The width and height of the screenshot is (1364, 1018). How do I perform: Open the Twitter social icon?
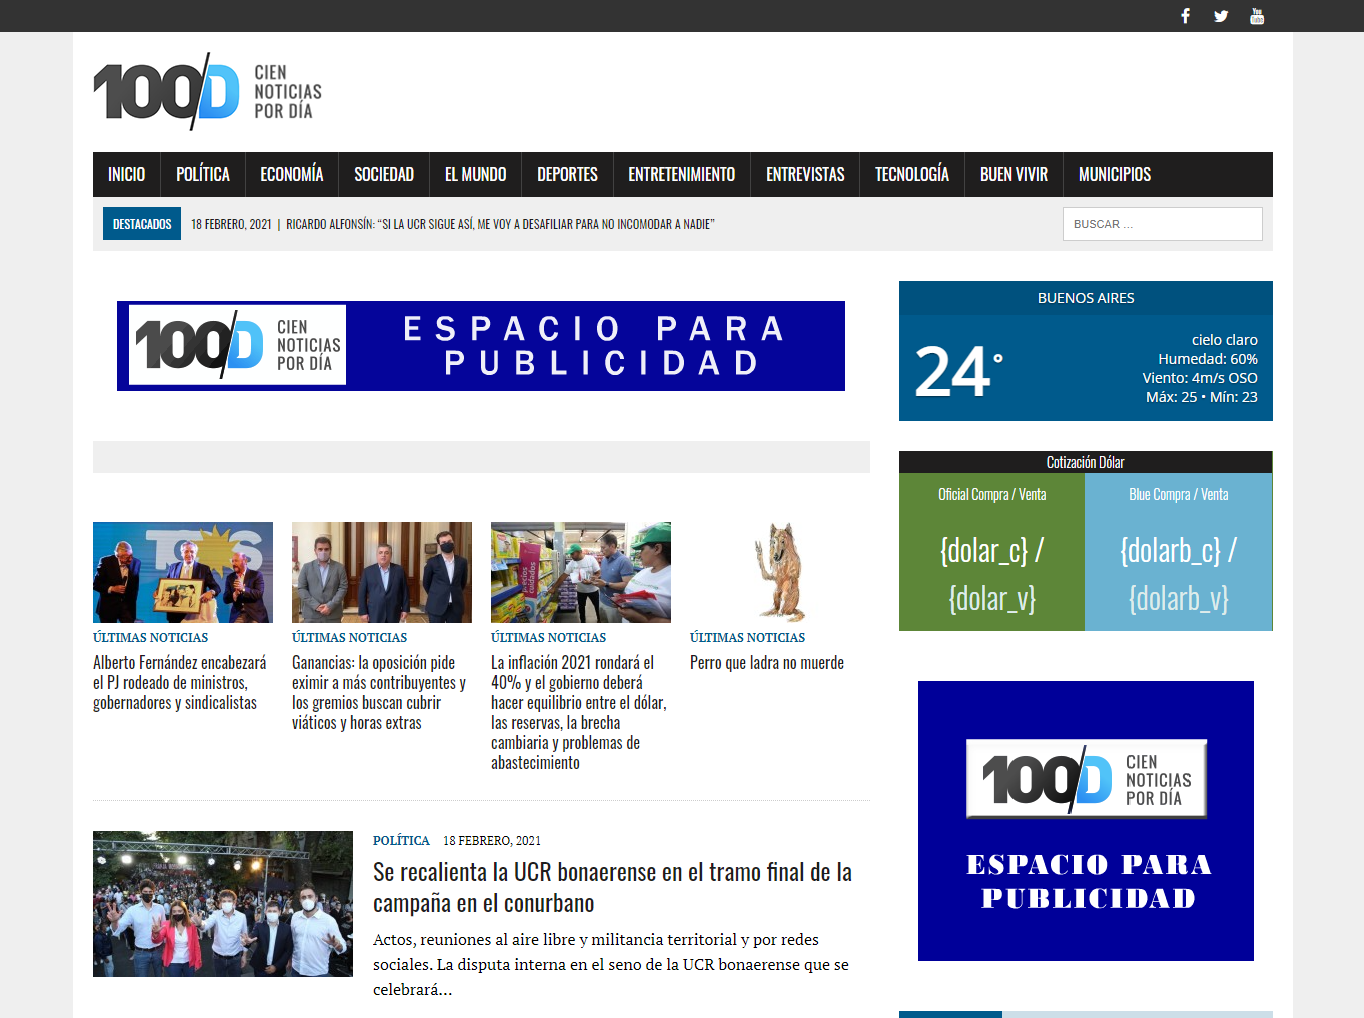coord(1221,16)
